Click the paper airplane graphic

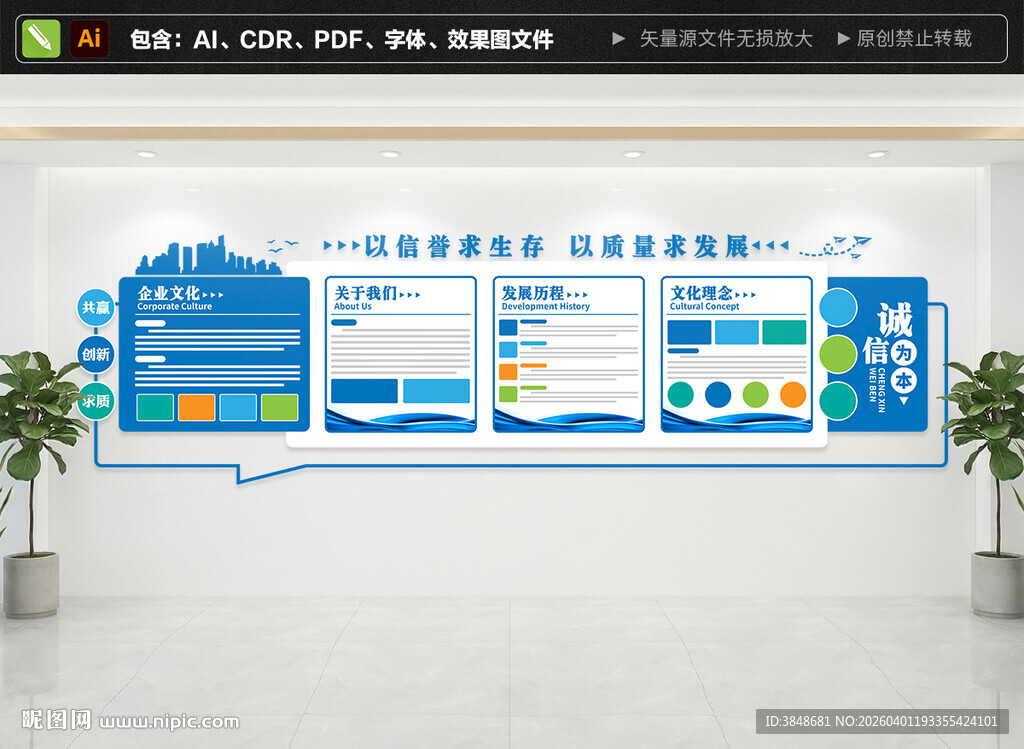coord(836,247)
